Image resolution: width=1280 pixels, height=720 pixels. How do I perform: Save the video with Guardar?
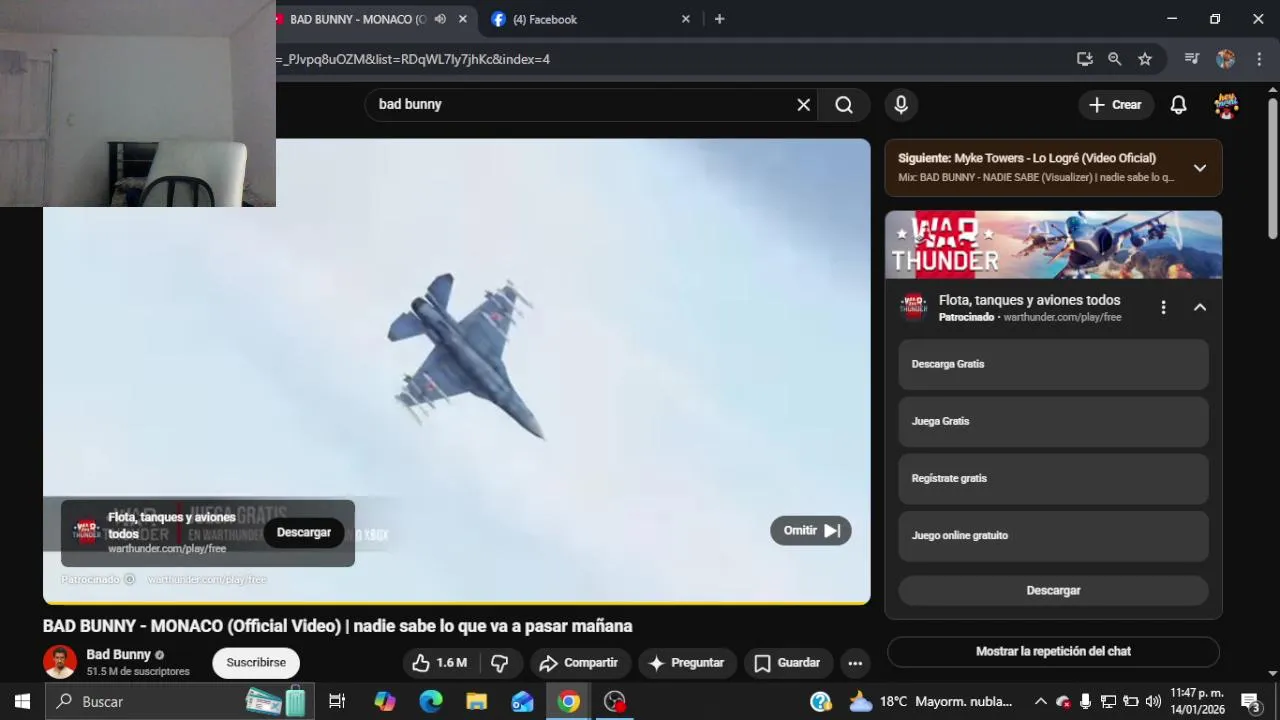point(787,663)
